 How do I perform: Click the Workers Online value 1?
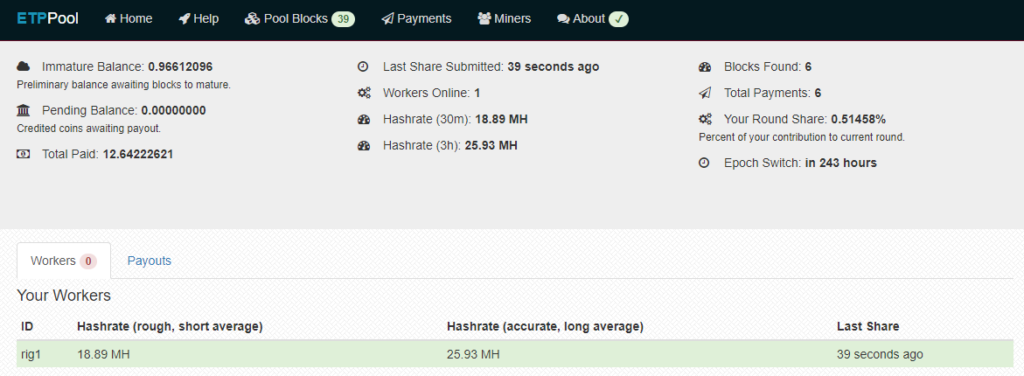[477, 93]
